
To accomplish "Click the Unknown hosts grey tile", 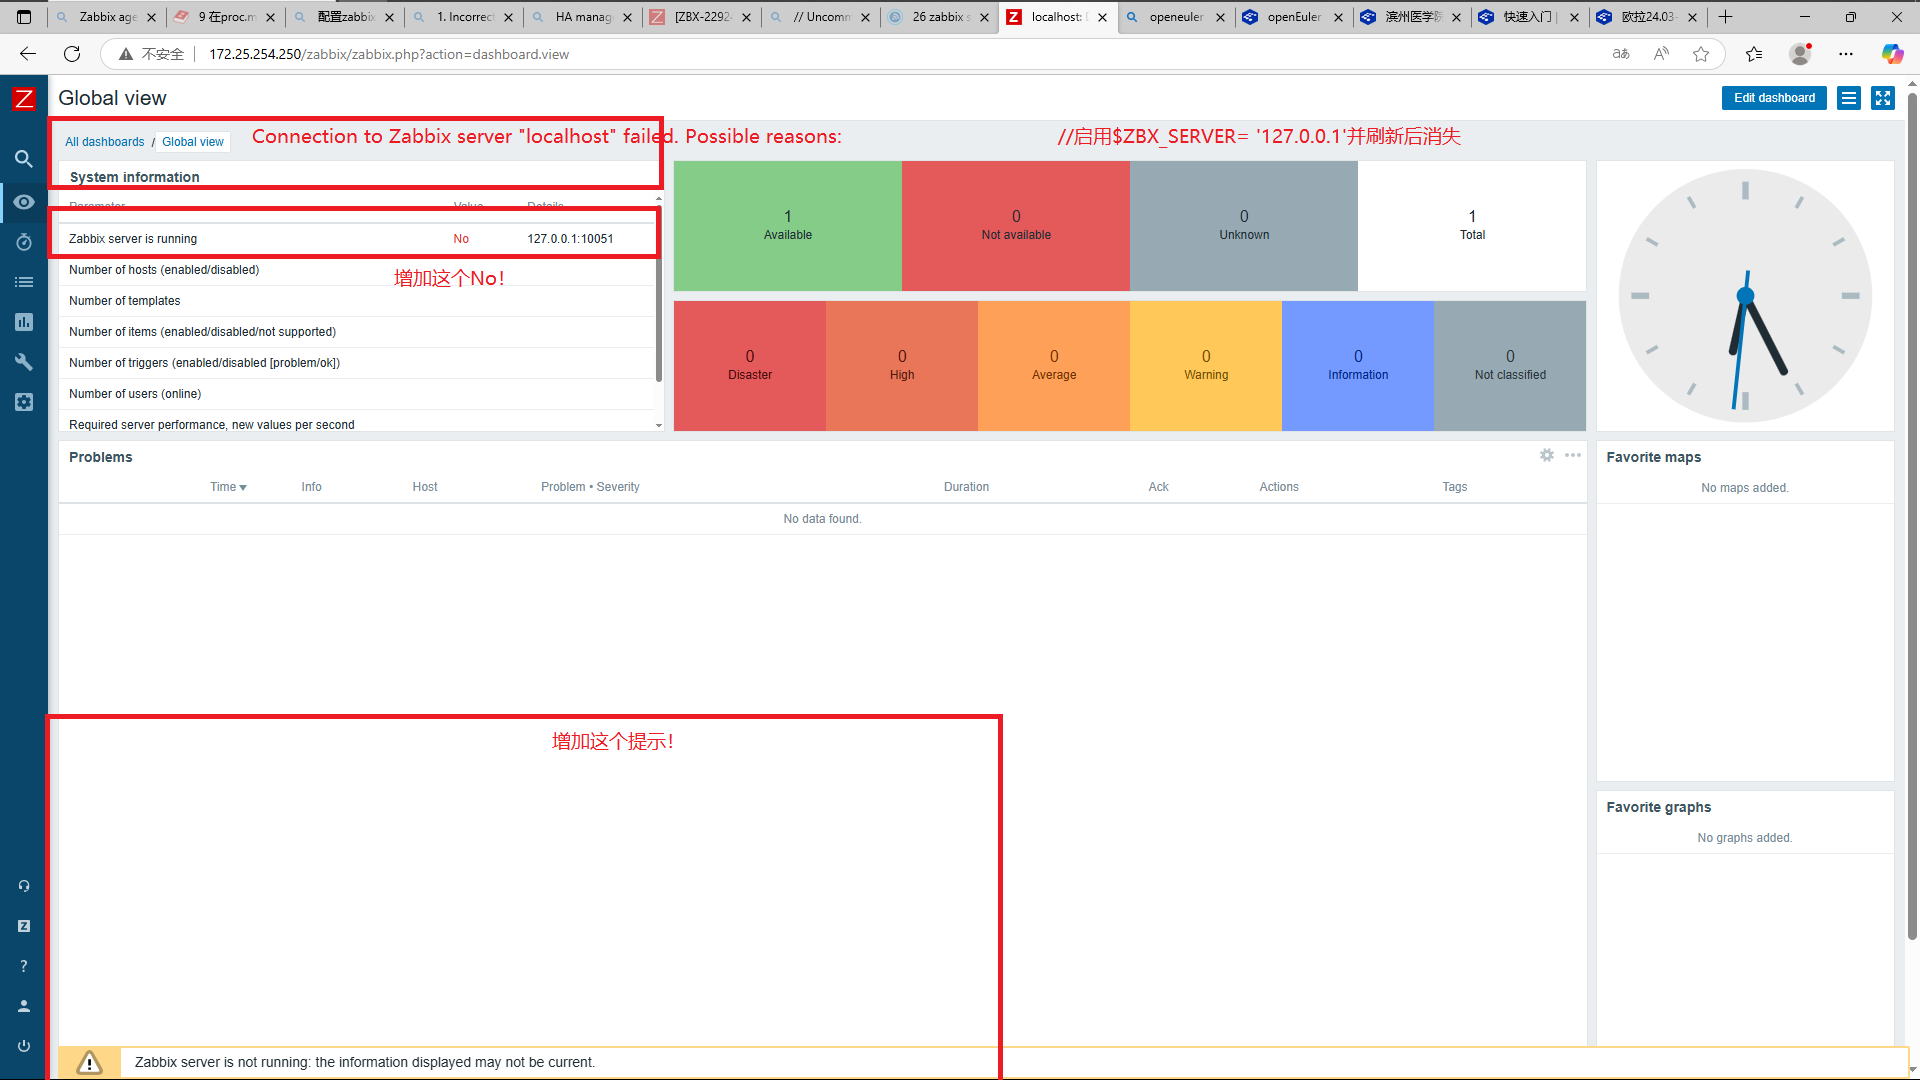I will click(x=1244, y=226).
